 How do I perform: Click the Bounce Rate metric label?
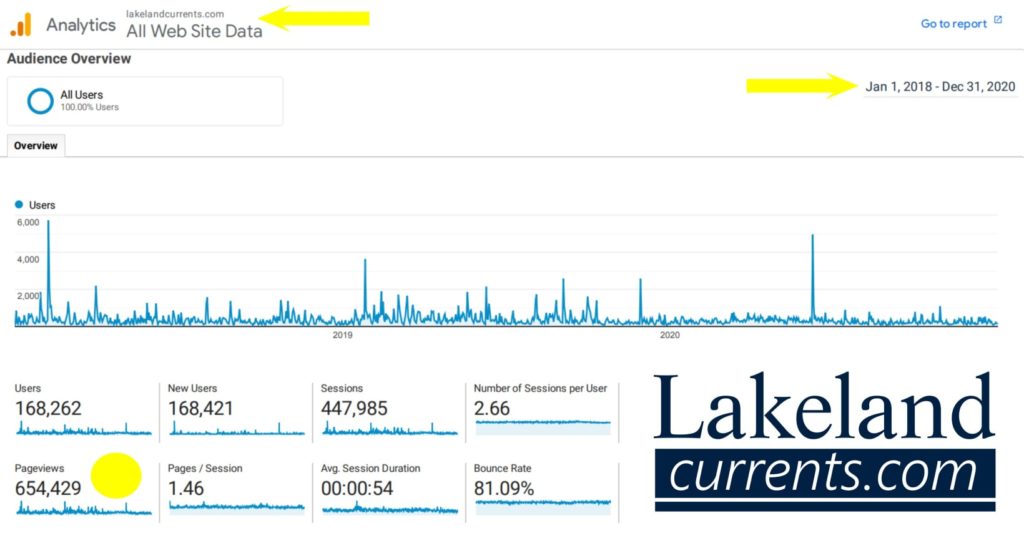pyautogui.click(x=502, y=468)
